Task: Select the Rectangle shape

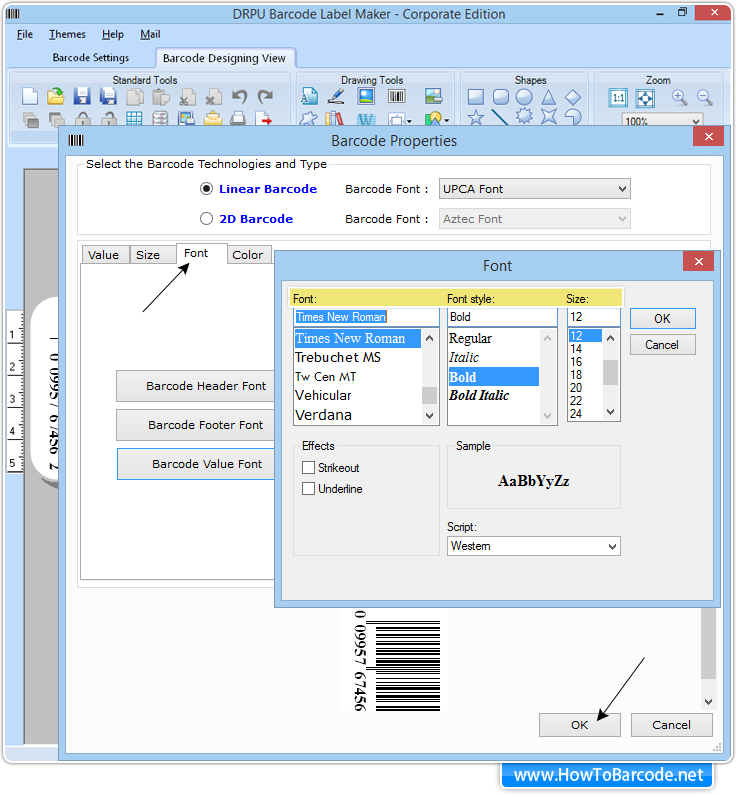Action: click(475, 96)
